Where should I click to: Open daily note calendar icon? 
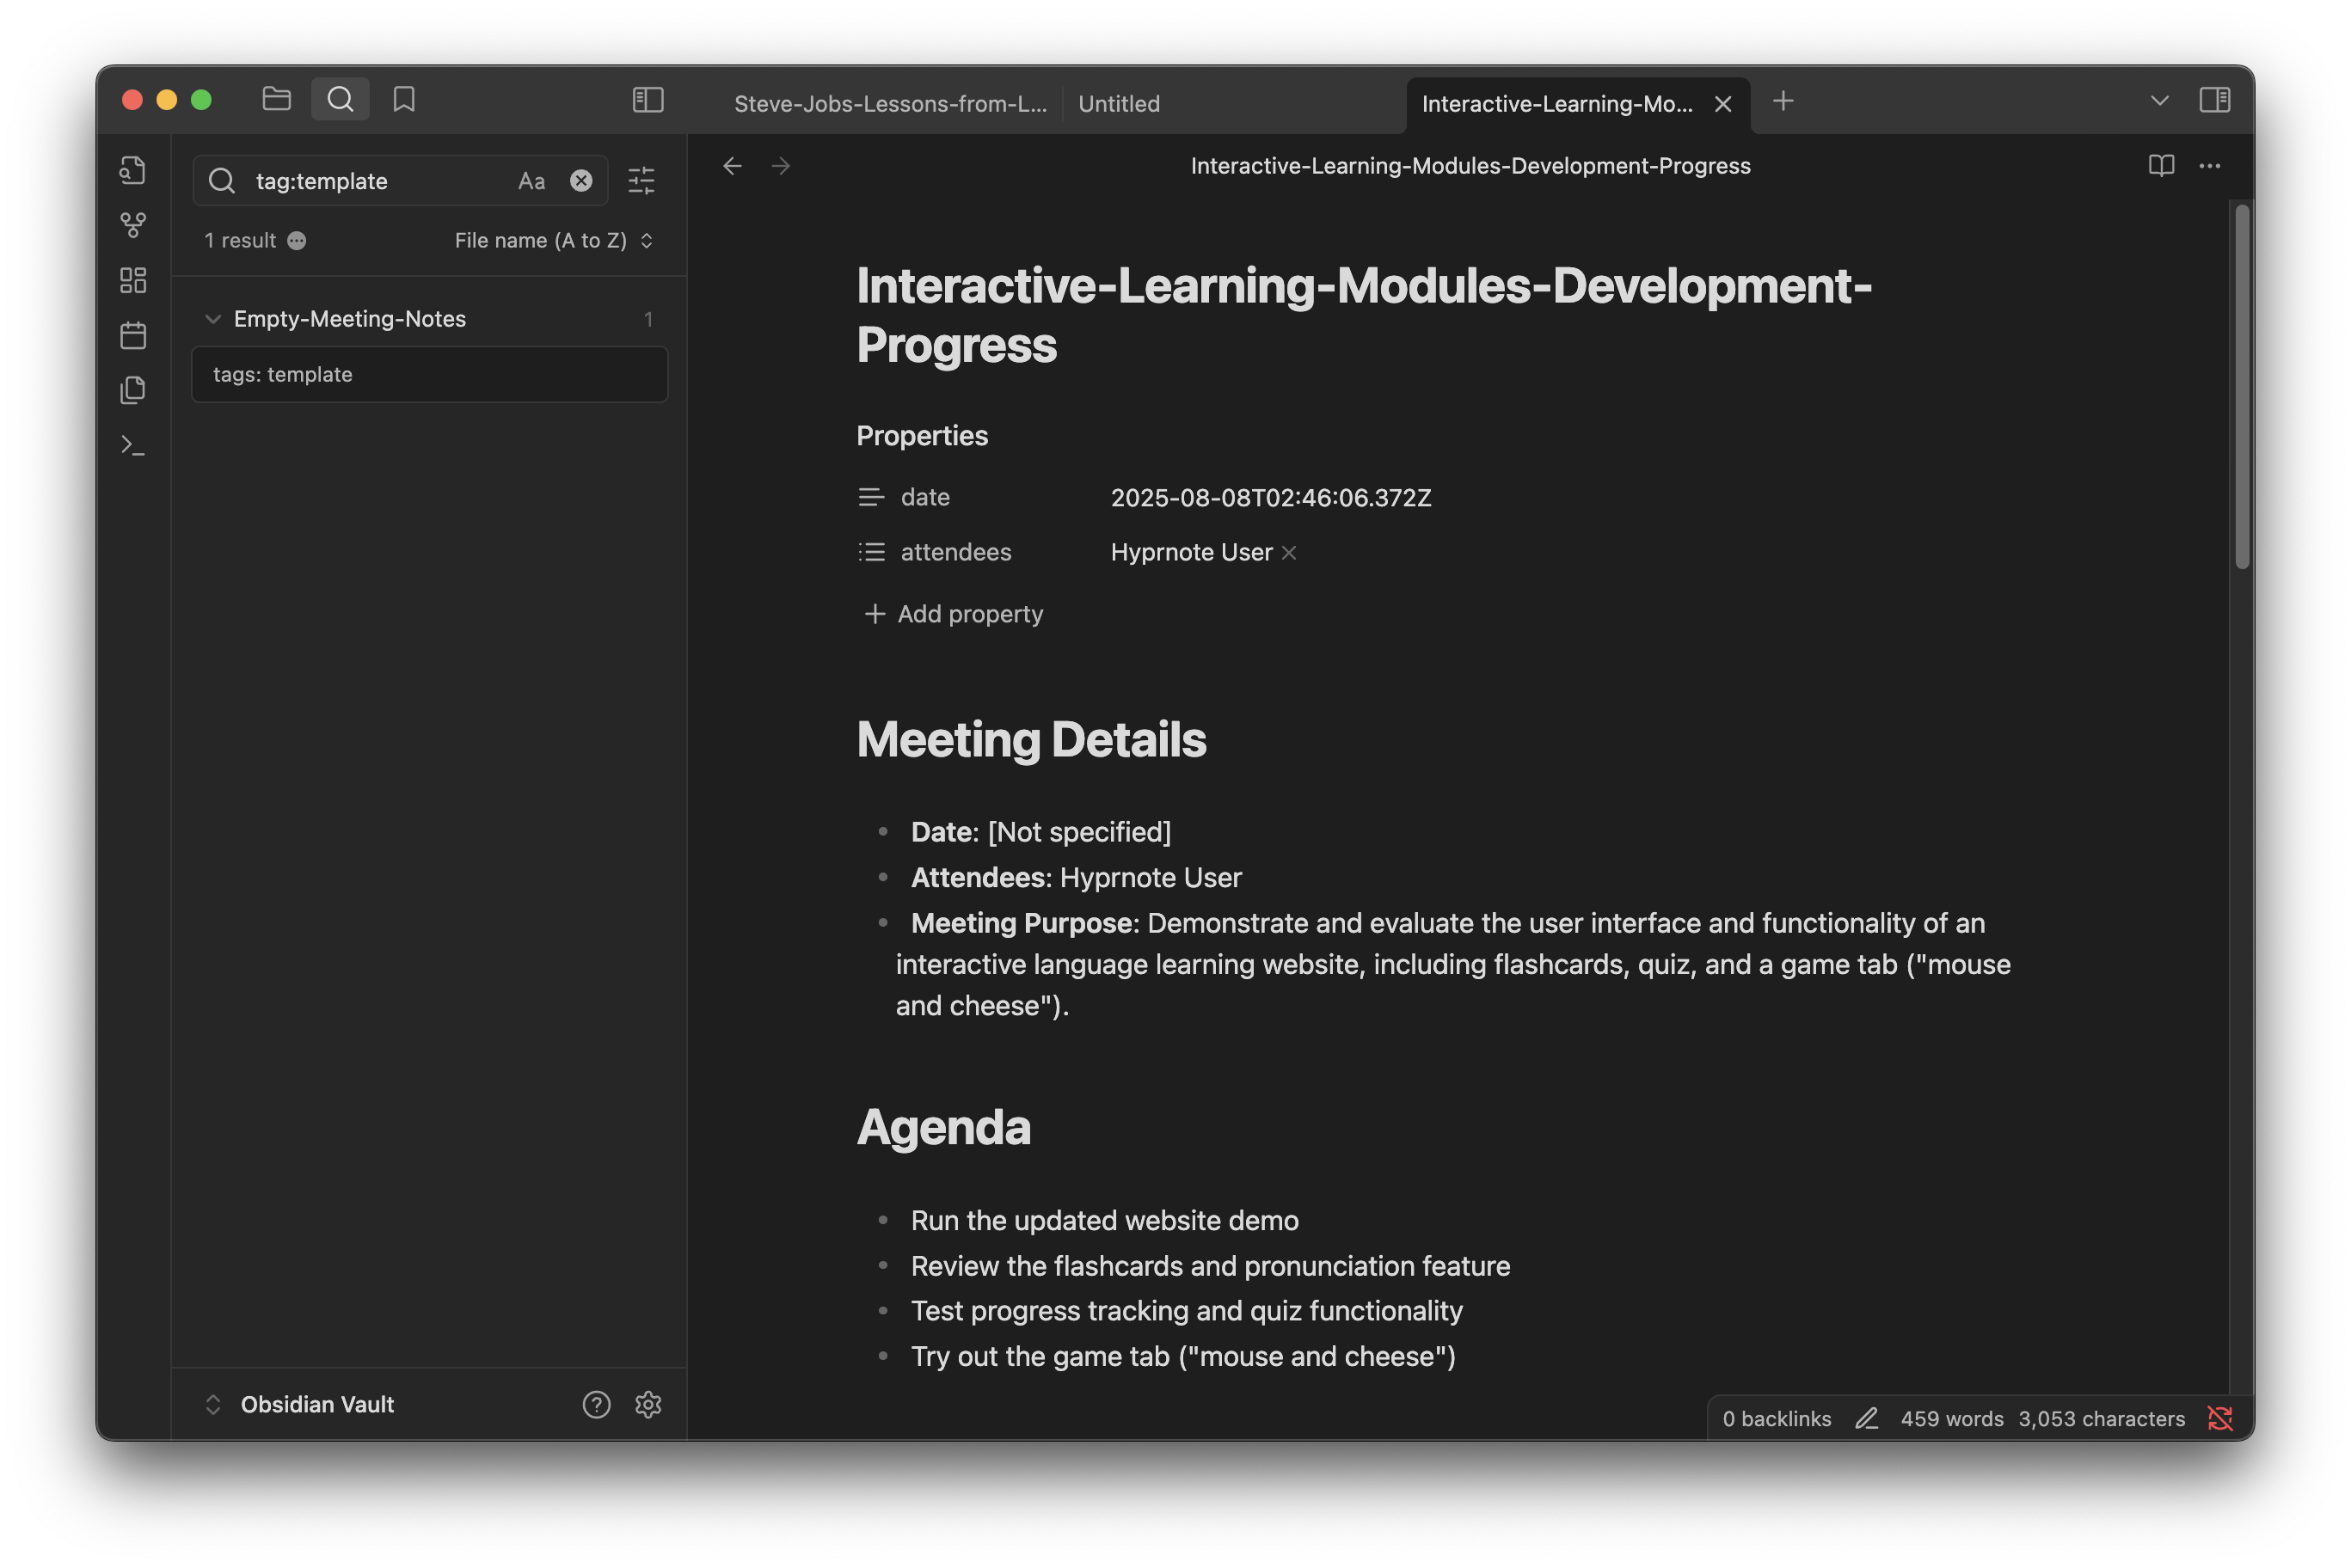133,335
